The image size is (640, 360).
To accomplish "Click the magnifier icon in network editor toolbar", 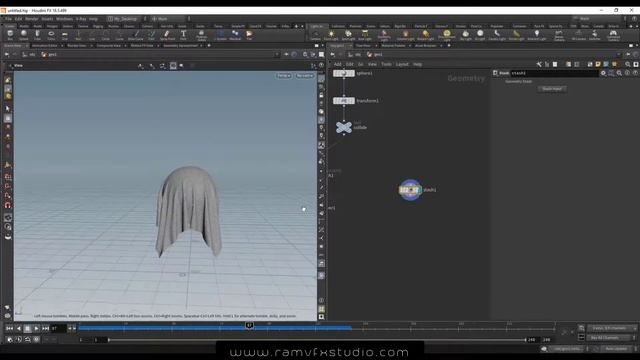I will [x=628, y=64].
